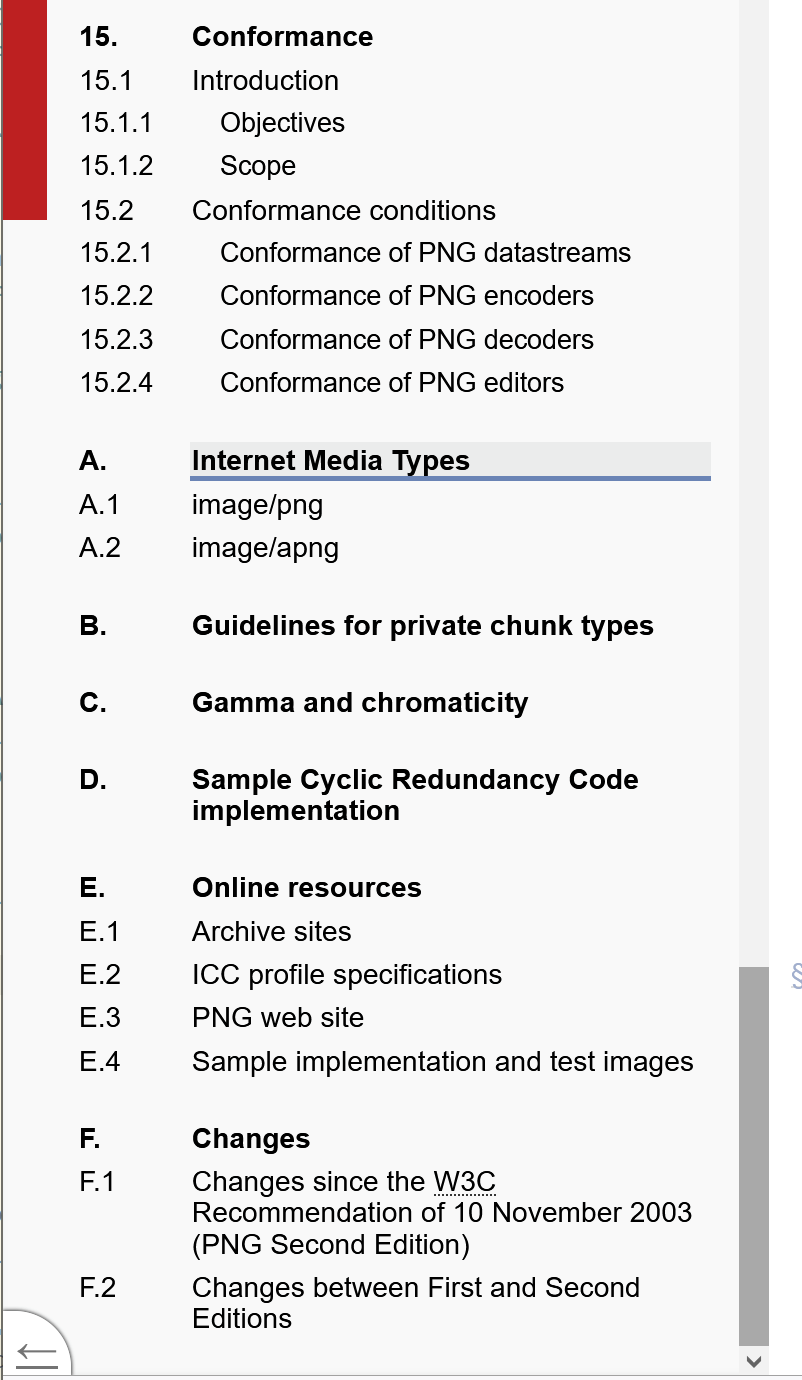Open A.2 image/apng
The image size is (802, 1380).
265,548
